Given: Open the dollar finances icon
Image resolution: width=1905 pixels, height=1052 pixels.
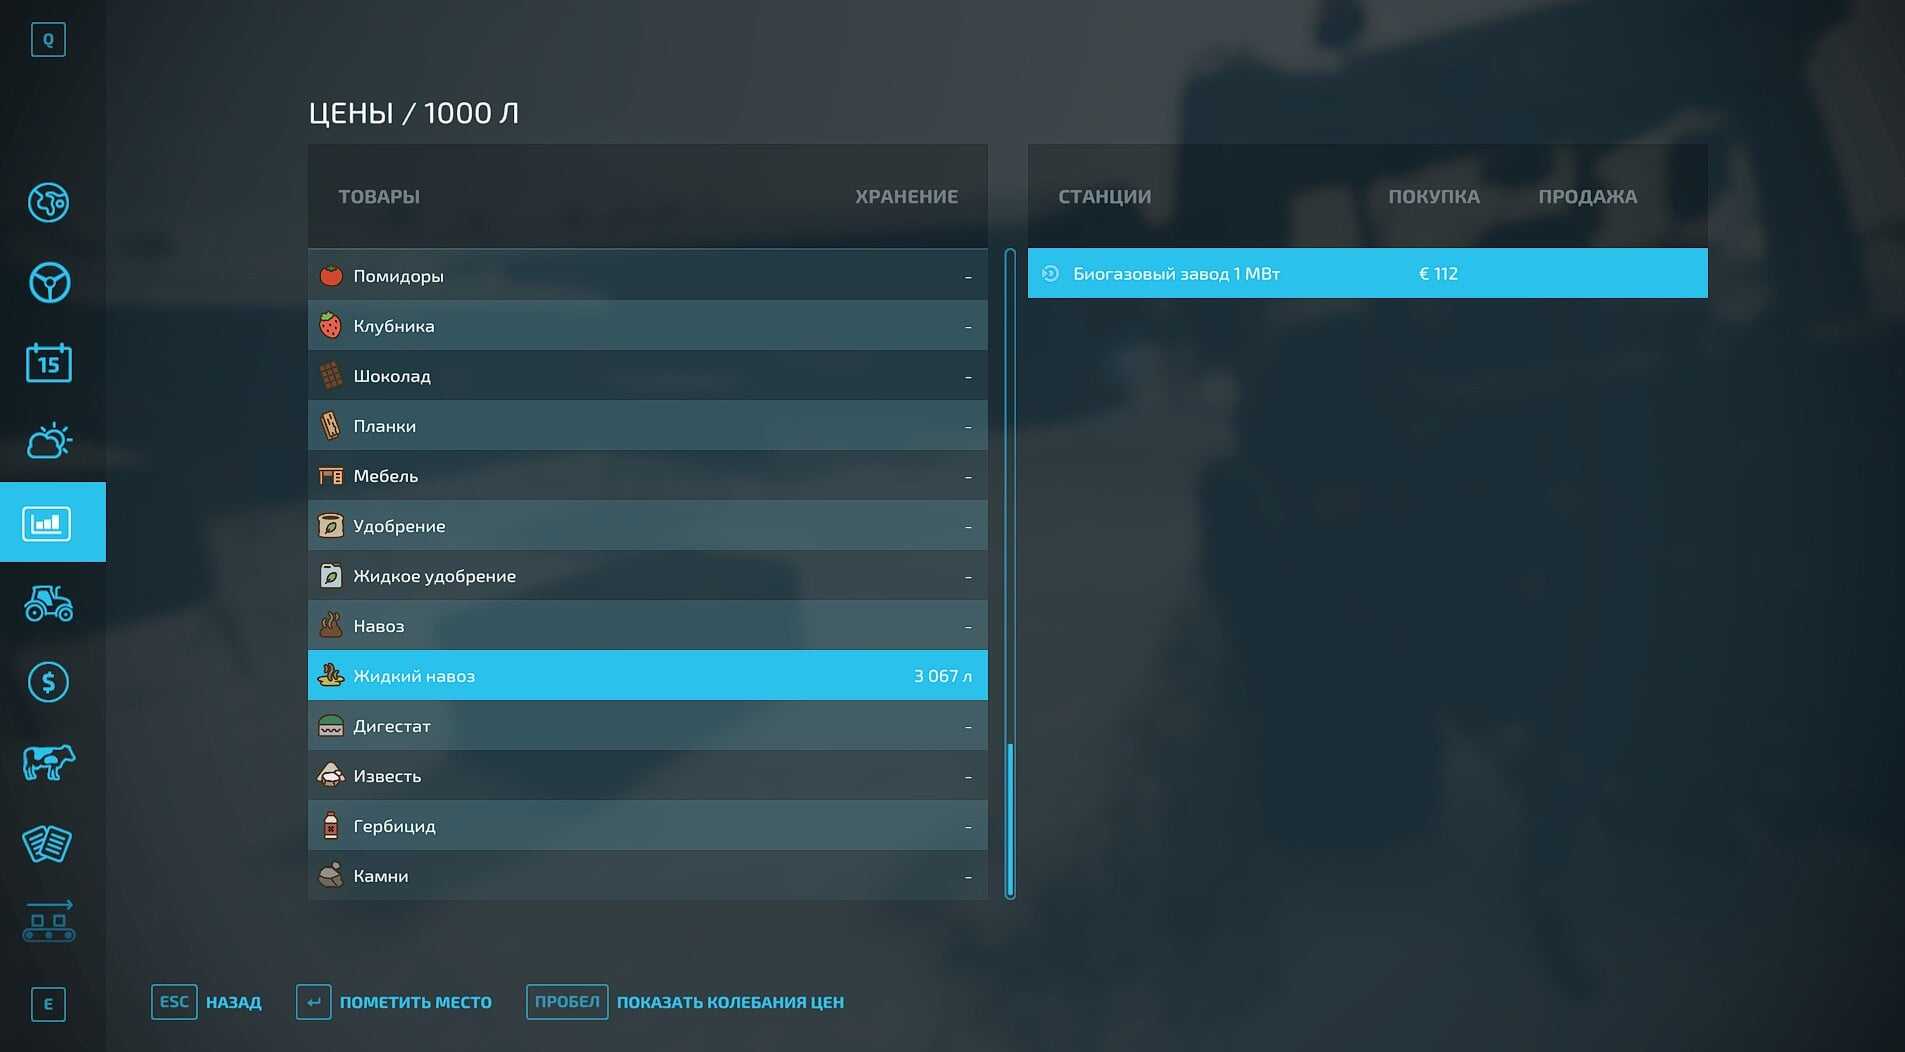Looking at the screenshot, I should click(x=48, y=682).
